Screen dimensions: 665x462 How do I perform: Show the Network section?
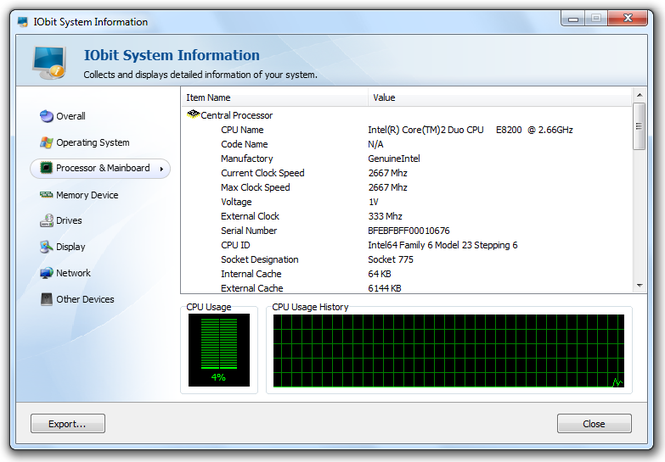(x=65, y=273)
